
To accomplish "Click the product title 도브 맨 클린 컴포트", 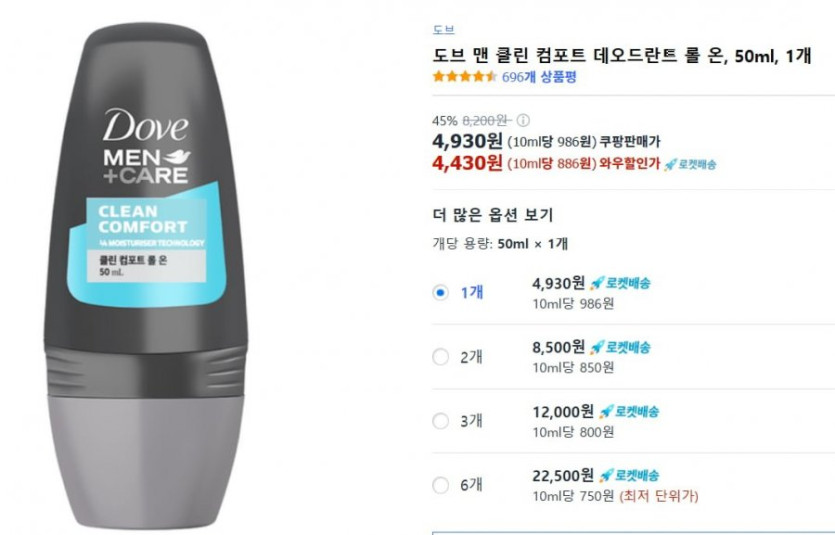I will (621, 55).
